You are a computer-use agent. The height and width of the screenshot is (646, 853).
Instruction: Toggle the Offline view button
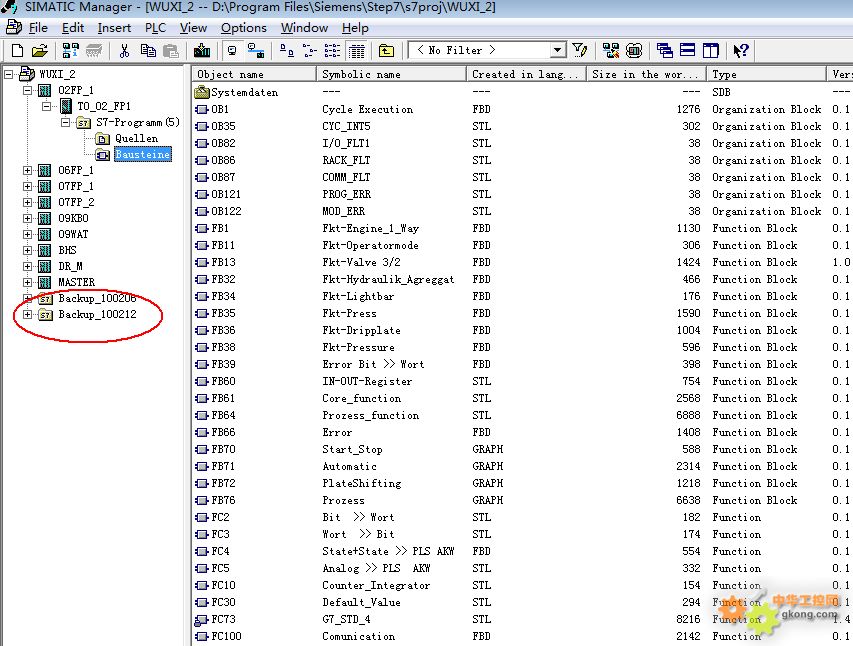(232, 51)
